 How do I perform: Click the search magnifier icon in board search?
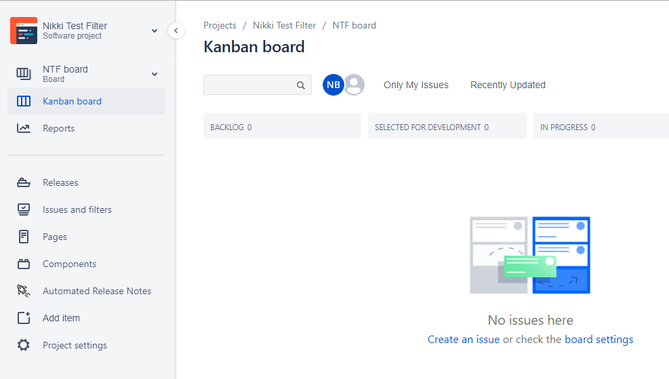tap(301, 85)
